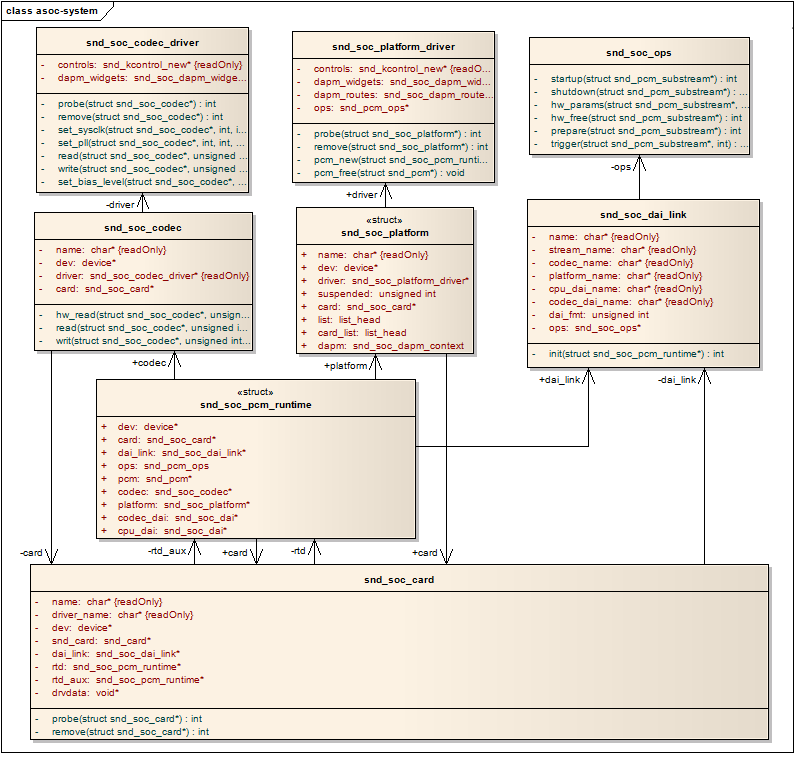The image size is (794, 768).
Task: Select the snd_soc_platform_driver class header
Action: (393, 46)
